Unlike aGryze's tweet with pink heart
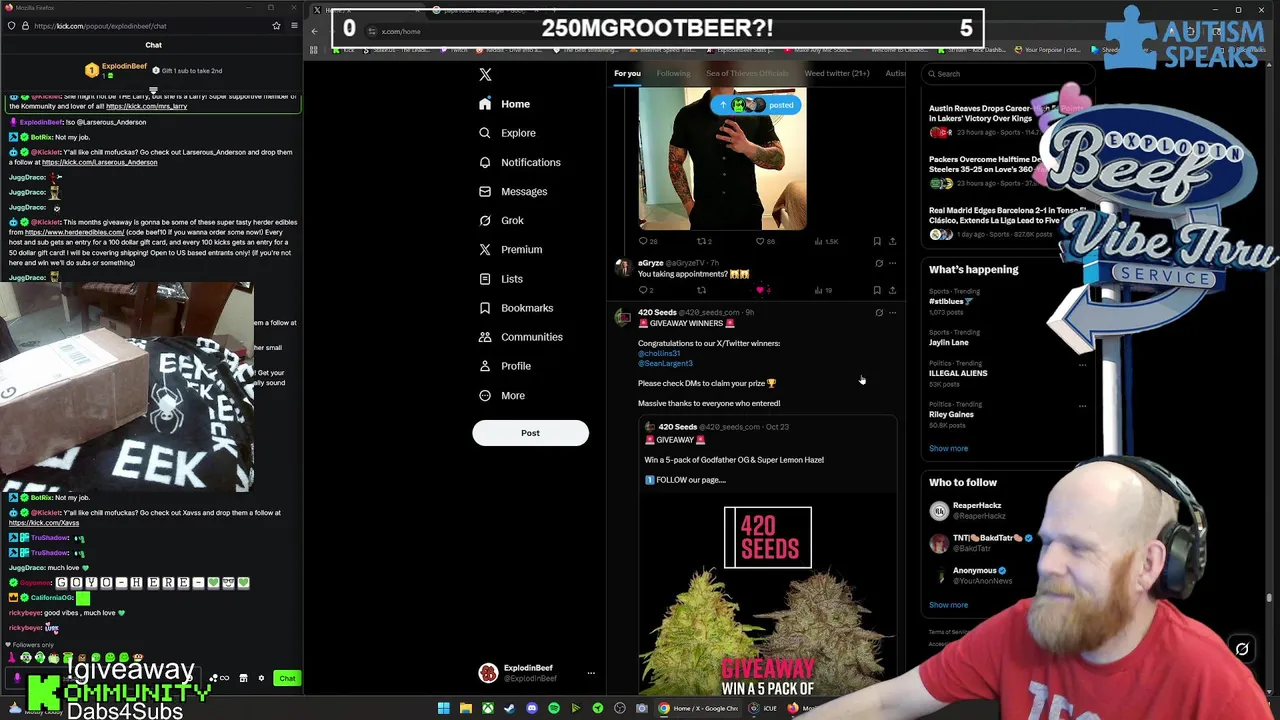The height and width of the screenshot is (720, 1280). point(761,290)
